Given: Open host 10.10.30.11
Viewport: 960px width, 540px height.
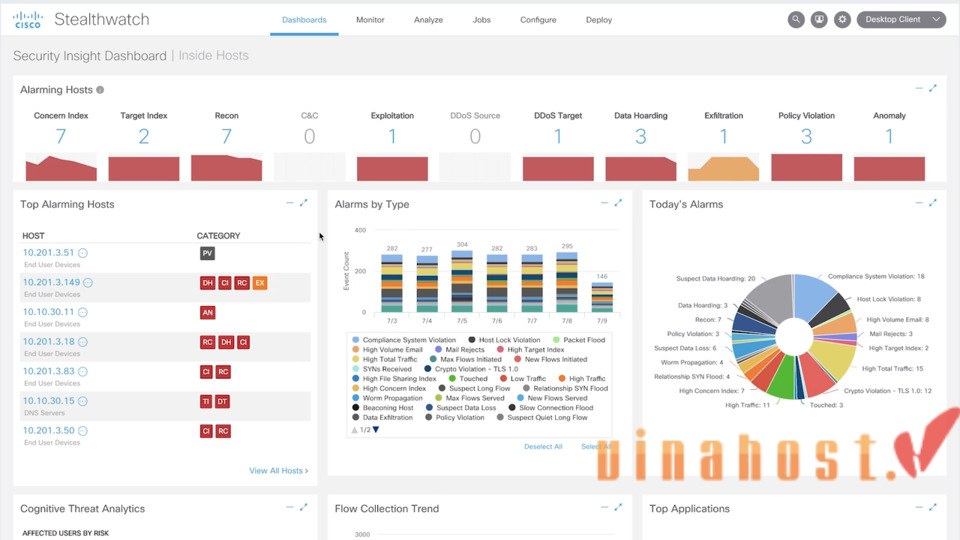Looking at the screenshot, I should [48, 312].
